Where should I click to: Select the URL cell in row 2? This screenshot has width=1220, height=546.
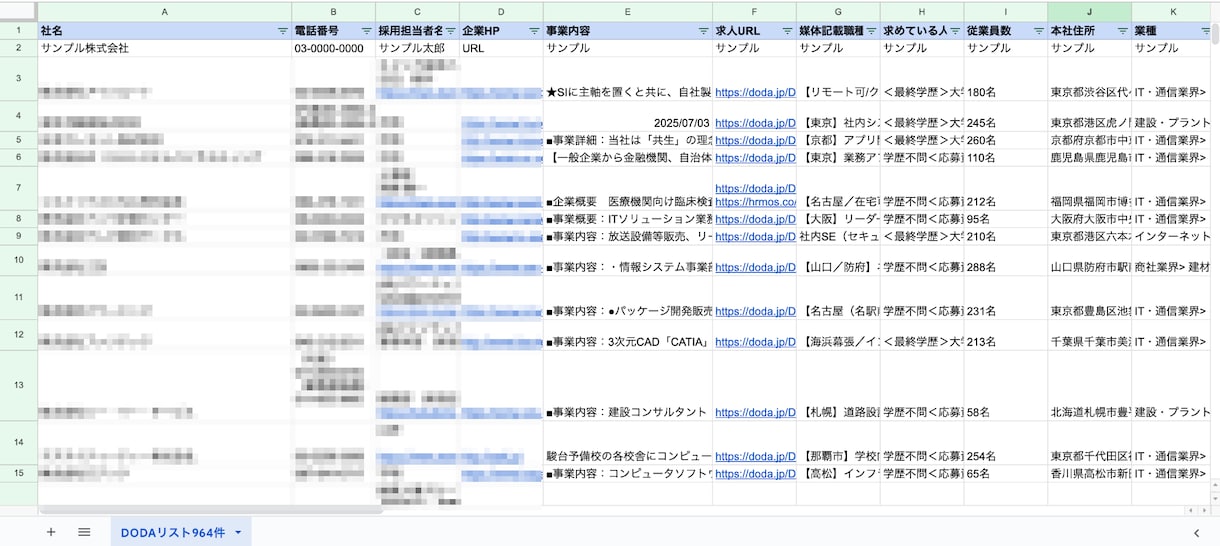click(x=502, y=48)
